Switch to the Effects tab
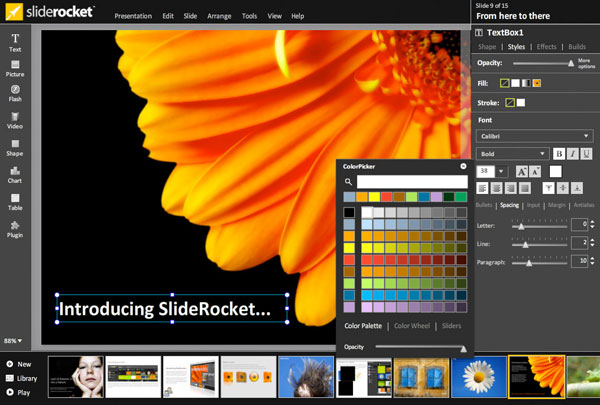600x405 pixels. click(x=546, y=47)
